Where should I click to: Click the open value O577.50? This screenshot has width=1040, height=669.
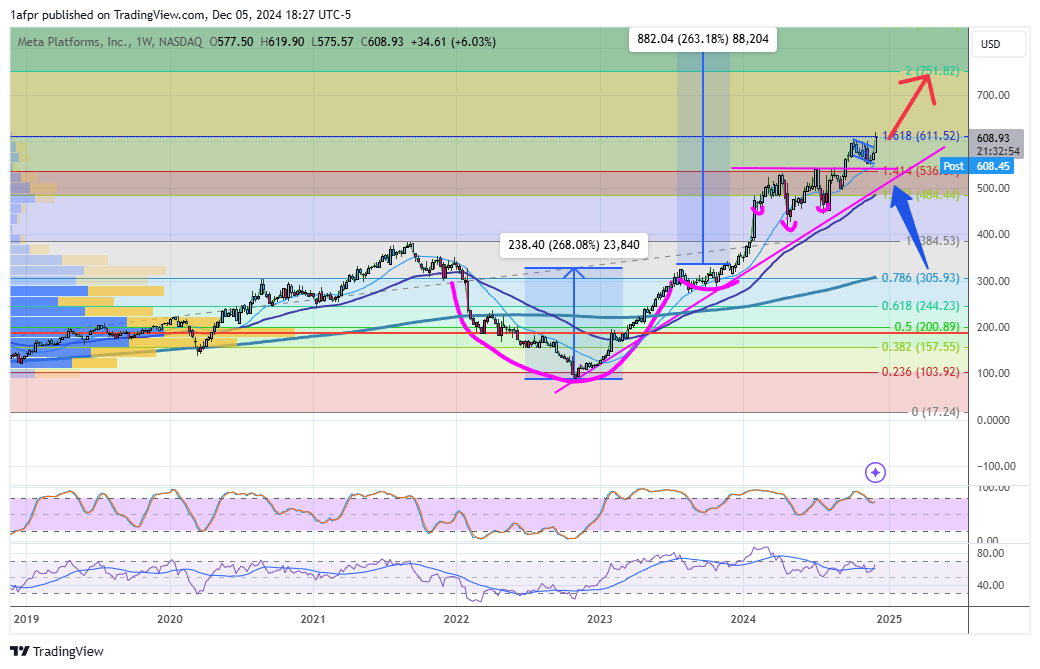[231, 42]
